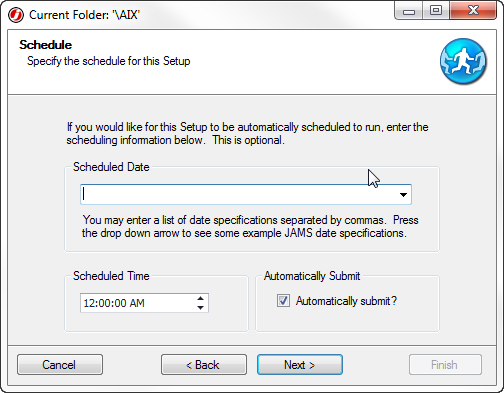This screenshot has width=504, height=393.
Task: Cancel the schedule setup wizard
Action: click(x=60, y=365)
